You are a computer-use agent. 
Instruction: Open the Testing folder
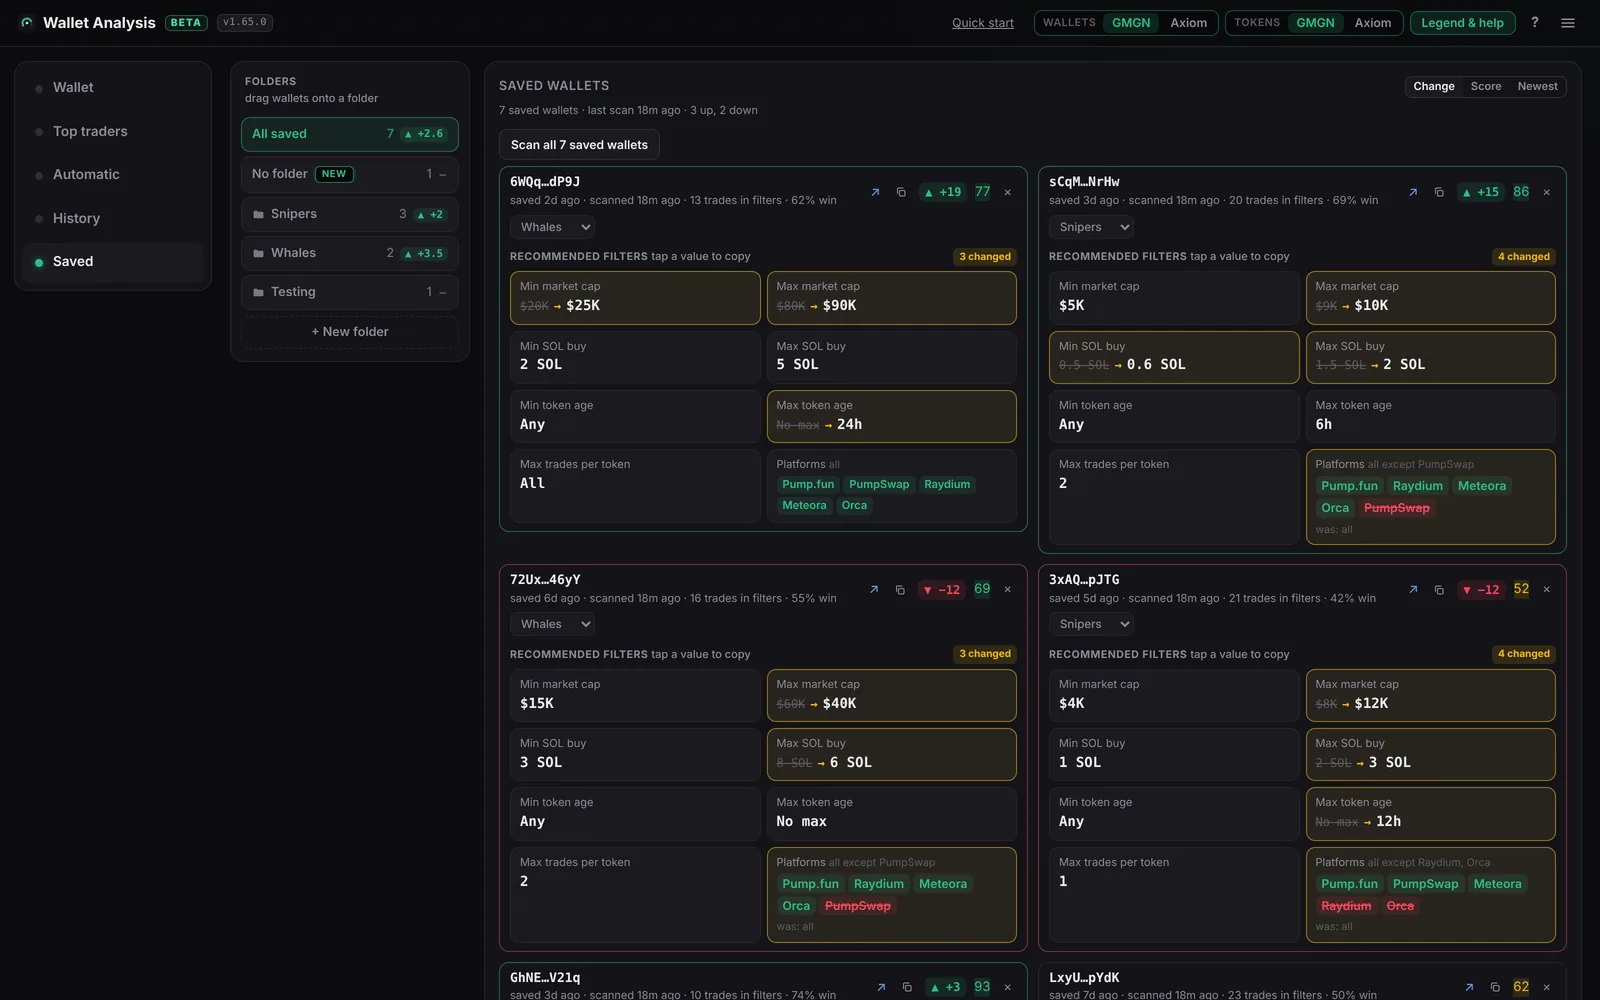(x=350, y=292)
